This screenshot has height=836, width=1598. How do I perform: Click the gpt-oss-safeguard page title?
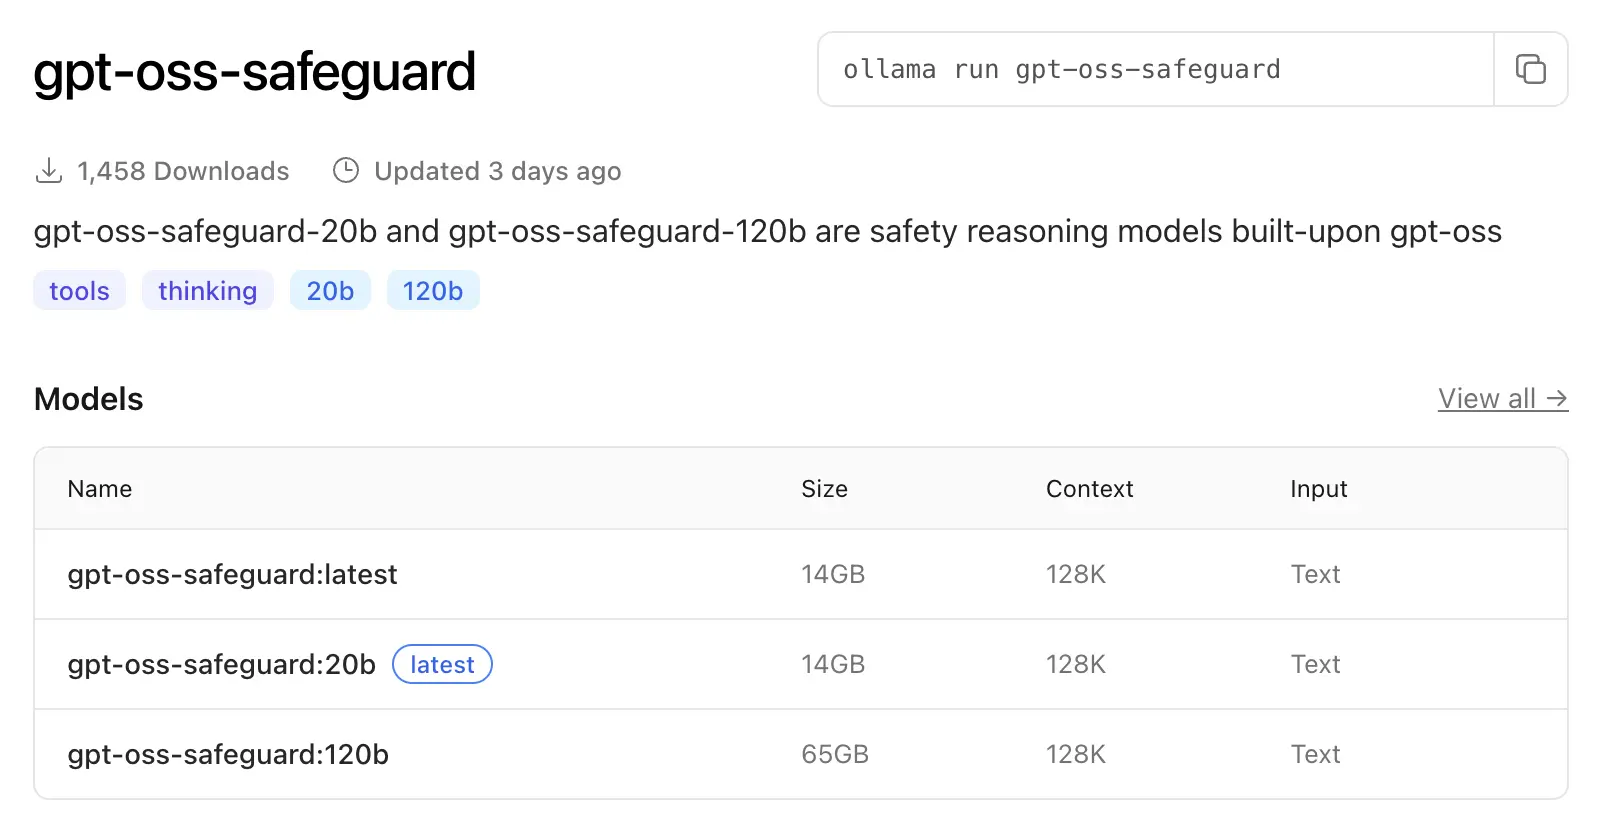pyautogui.click(x=255, y=70)
